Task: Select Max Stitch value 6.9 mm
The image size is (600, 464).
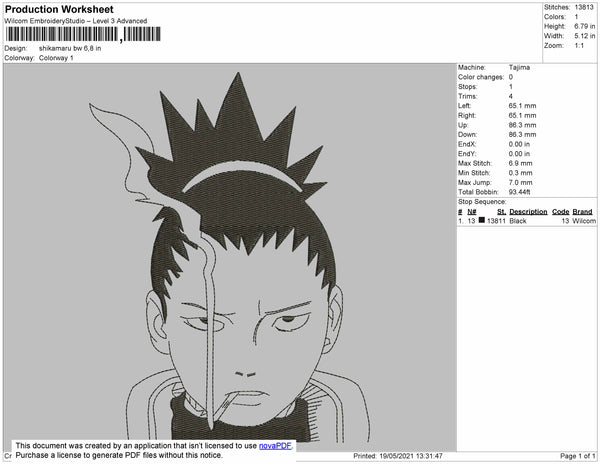Action: pyautogui.click(x=520, y=163)
